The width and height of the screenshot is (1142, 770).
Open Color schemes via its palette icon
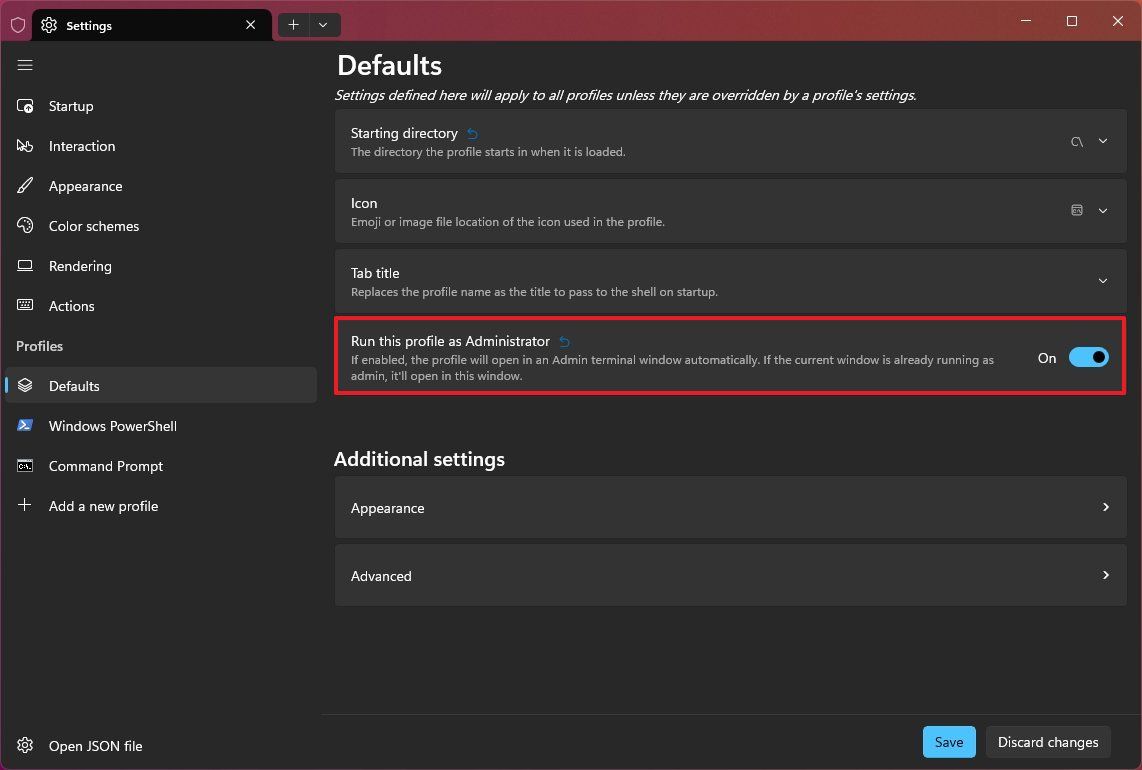coord(25,226)
